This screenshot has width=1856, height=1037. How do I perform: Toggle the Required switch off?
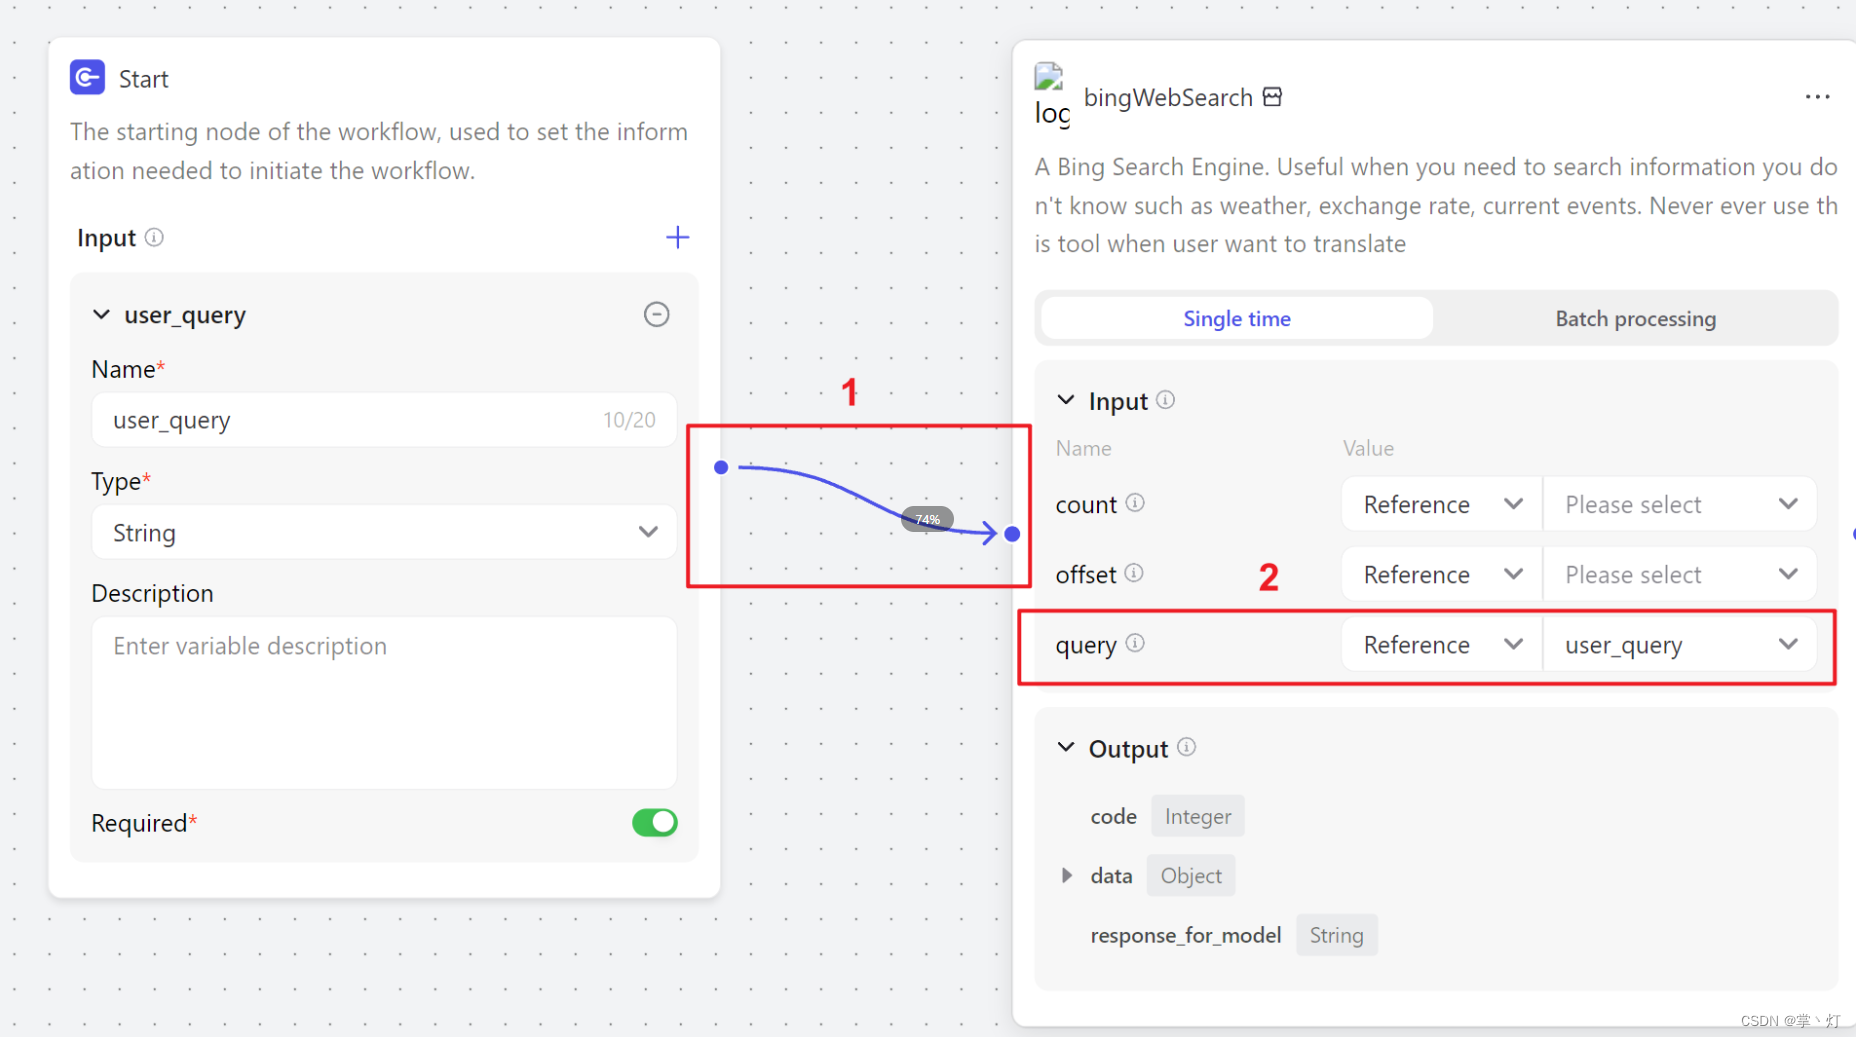point(655,822)
